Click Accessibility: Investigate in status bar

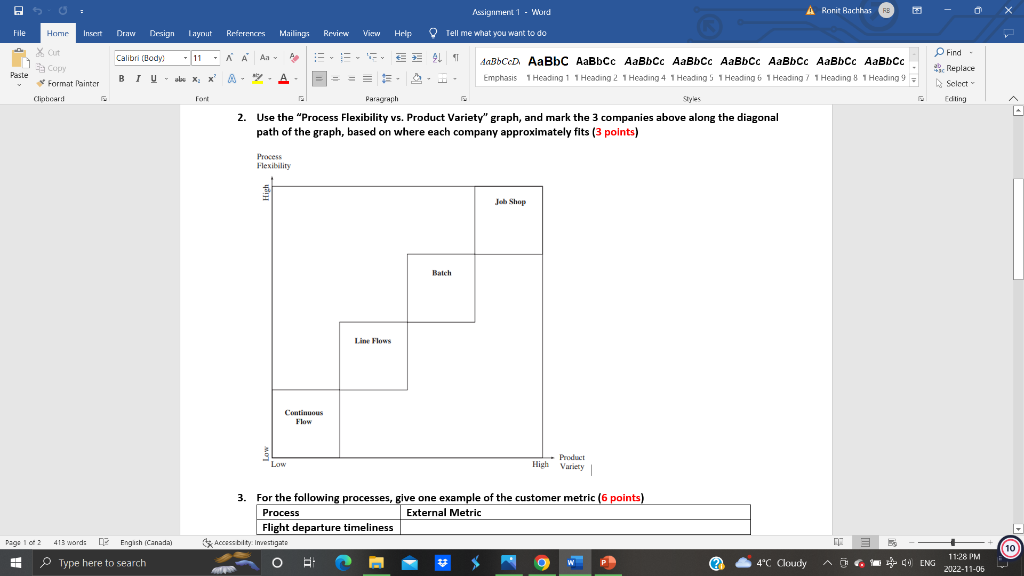(x=246, y=543)
